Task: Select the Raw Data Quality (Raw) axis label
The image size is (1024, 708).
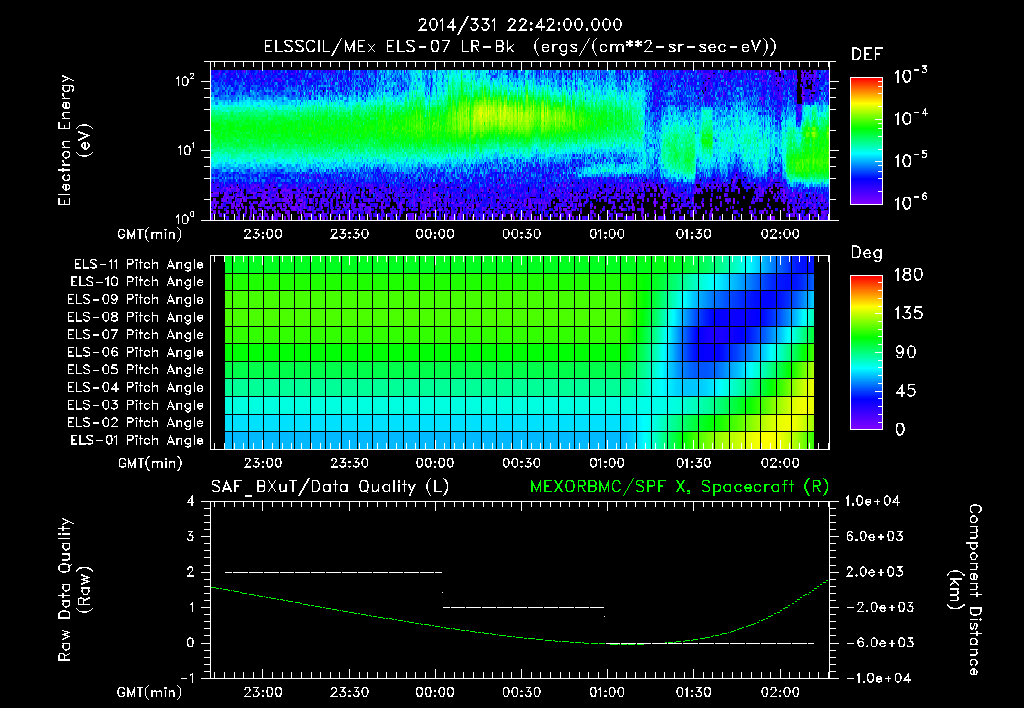Action: pos(74,590)
